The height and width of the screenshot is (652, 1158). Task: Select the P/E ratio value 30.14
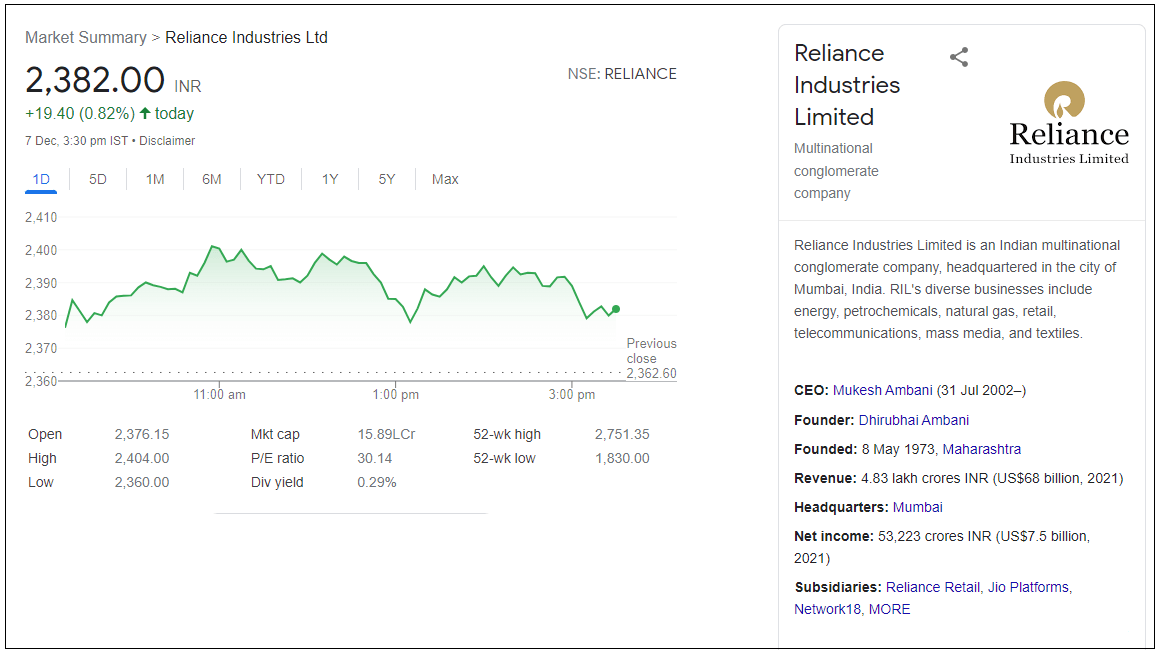click(374, 458)
